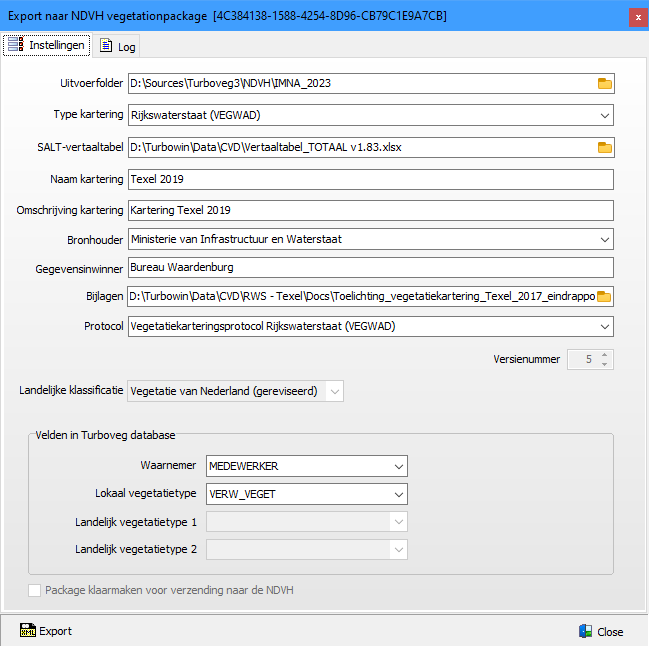Expand the Type kartering dropdown
This screenshot has height=647, width=649.
point(604,115)
